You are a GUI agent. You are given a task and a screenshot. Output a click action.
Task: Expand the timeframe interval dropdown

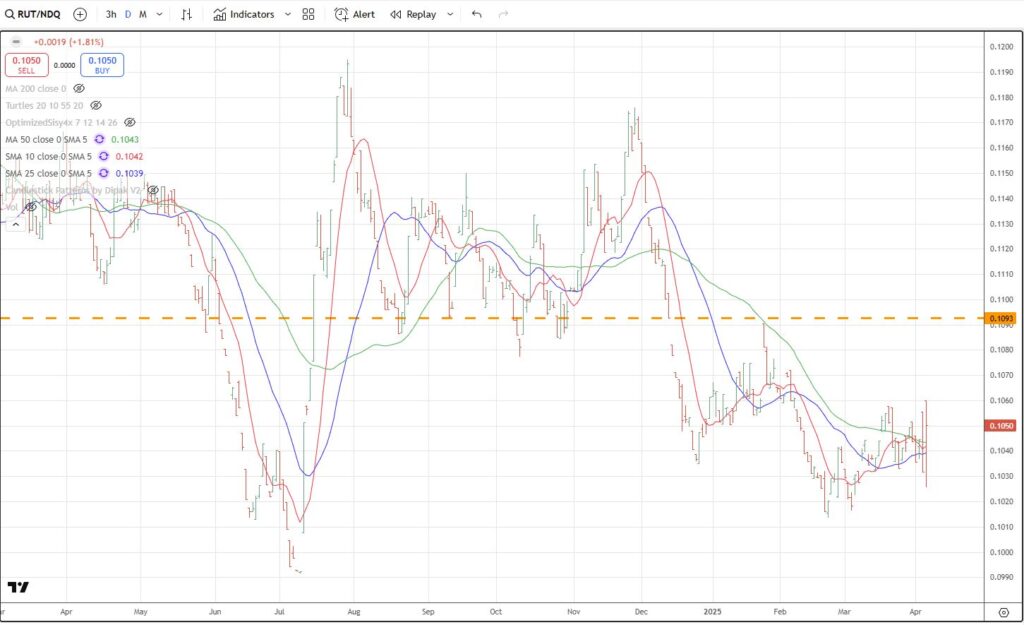coord(159,15)
